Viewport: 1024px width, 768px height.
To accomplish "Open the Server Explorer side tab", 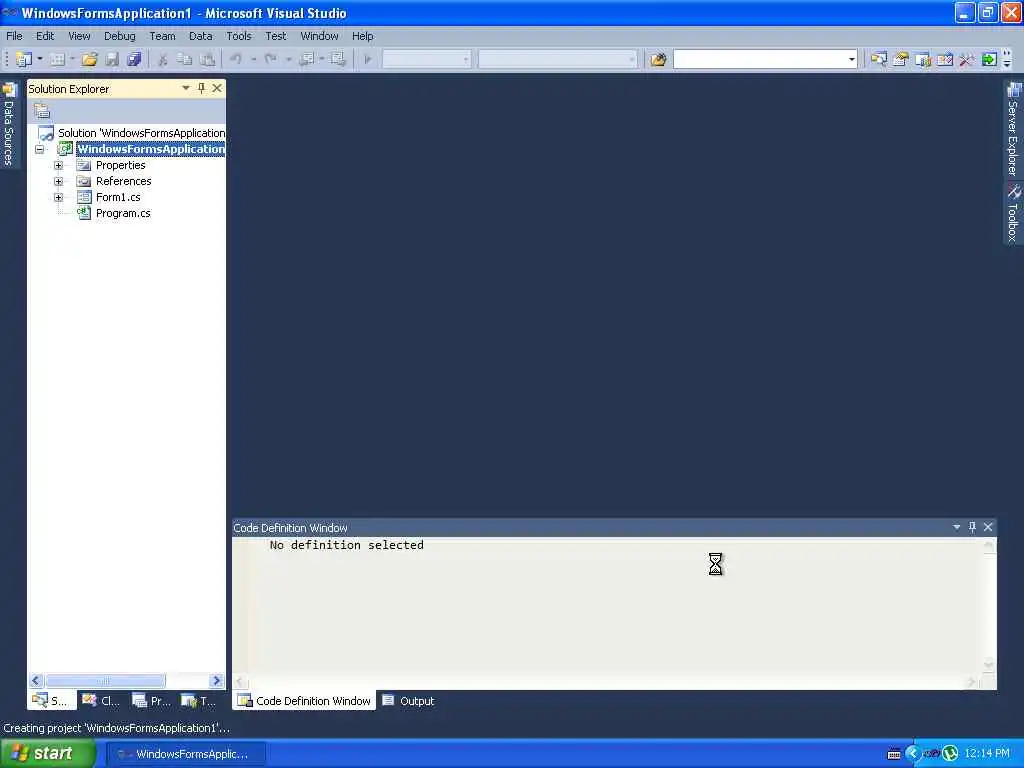I will 1013,129.
